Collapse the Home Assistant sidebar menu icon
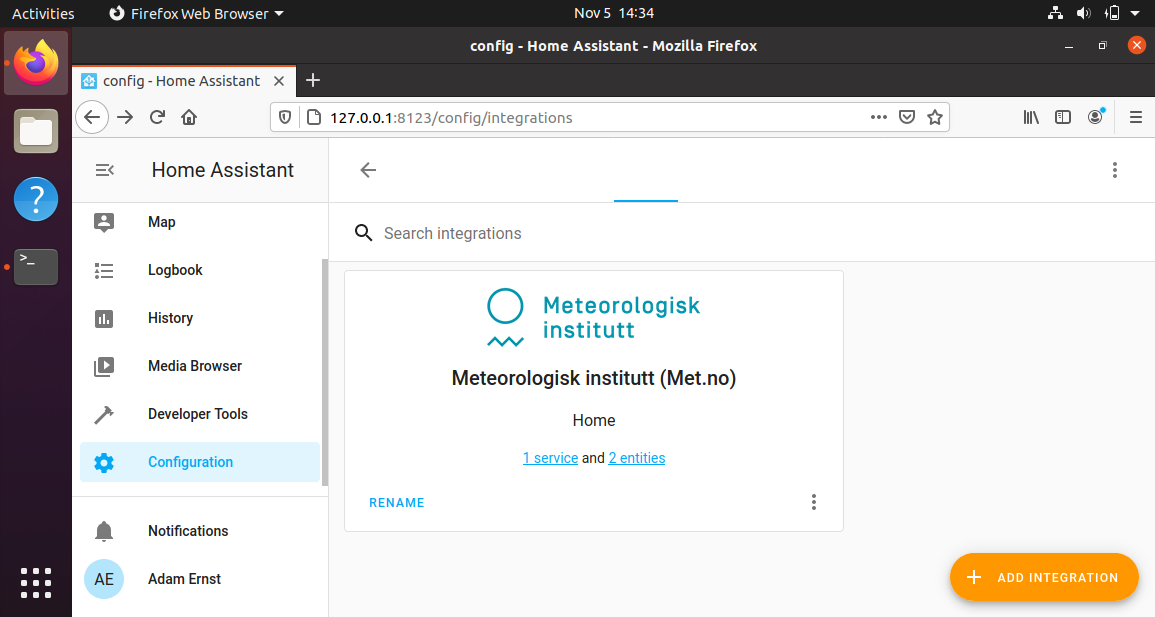Image resolution: width=1155 pixels, height=617 pixels. [105, 170]
